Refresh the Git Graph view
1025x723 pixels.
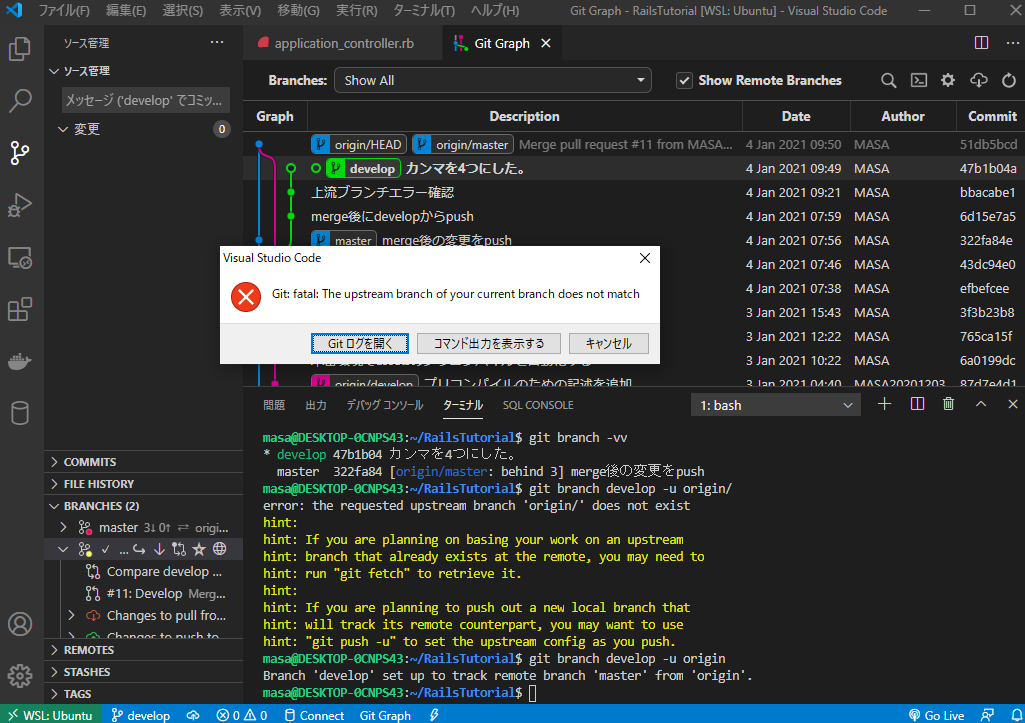(x=1009, y=80)
